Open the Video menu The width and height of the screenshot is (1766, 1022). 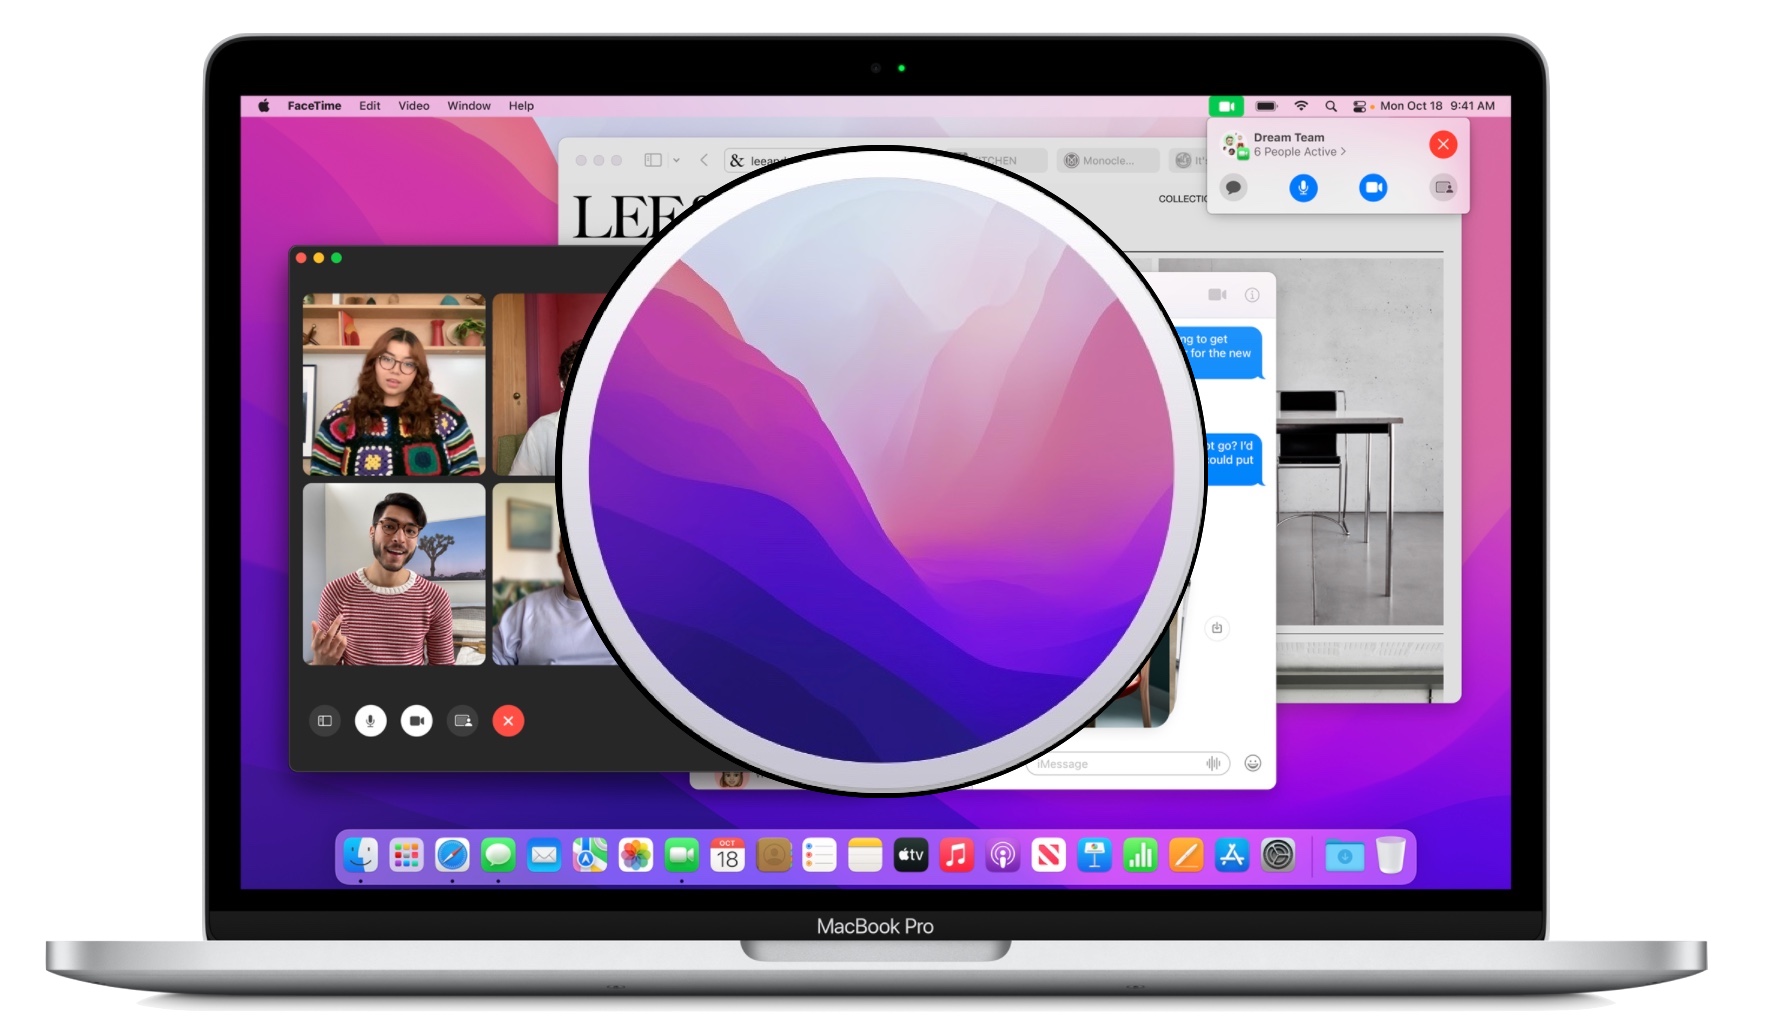coord(414,106)
